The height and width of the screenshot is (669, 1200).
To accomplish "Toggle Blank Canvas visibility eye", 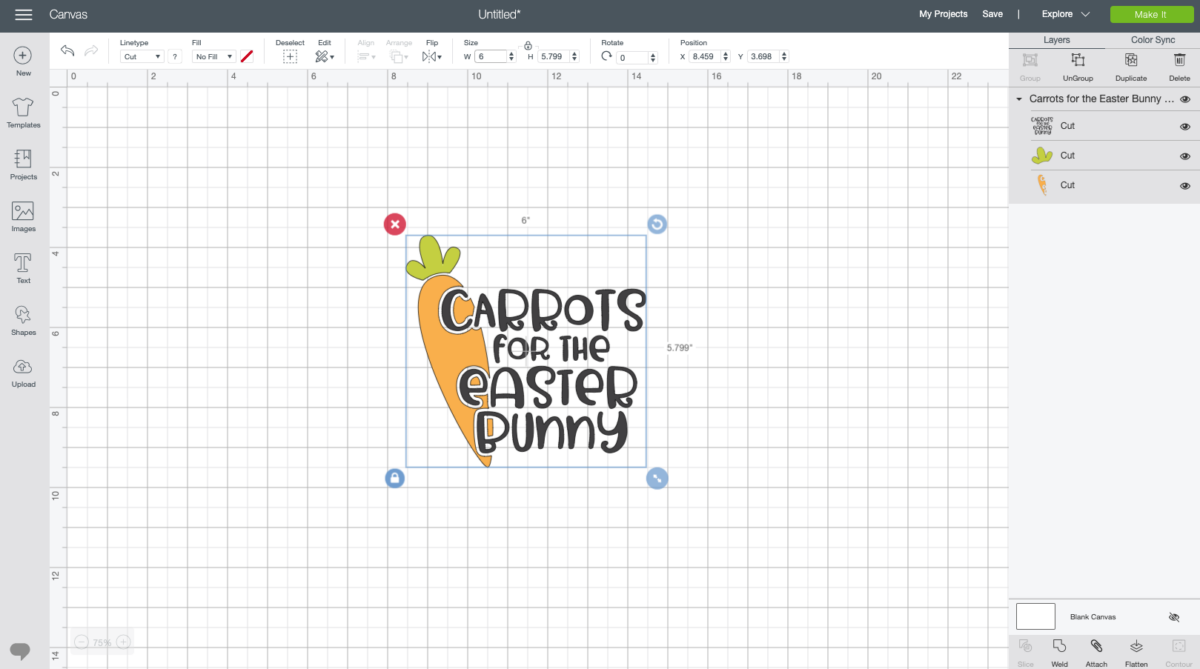I will (x=1174, y=617).
